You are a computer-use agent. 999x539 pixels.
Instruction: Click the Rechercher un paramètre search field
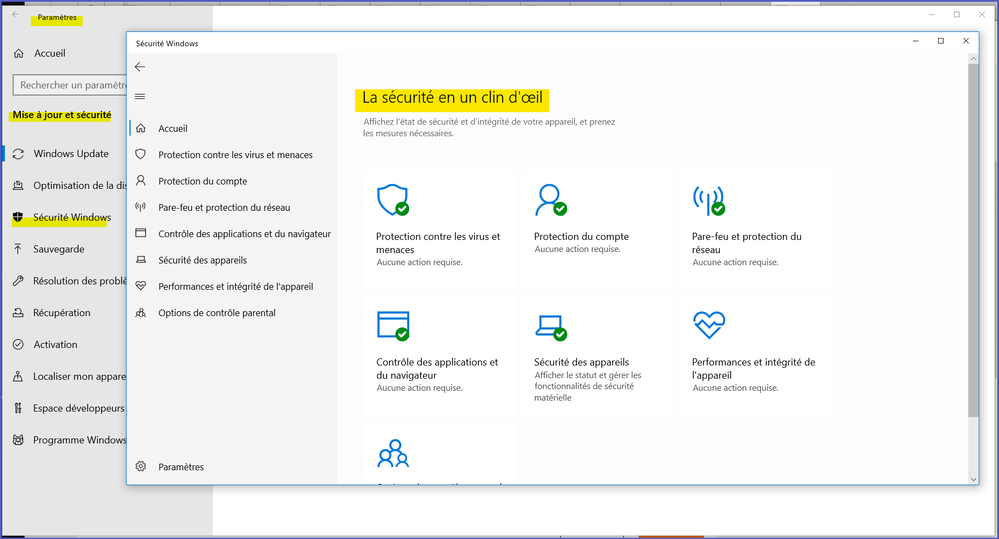69,85
